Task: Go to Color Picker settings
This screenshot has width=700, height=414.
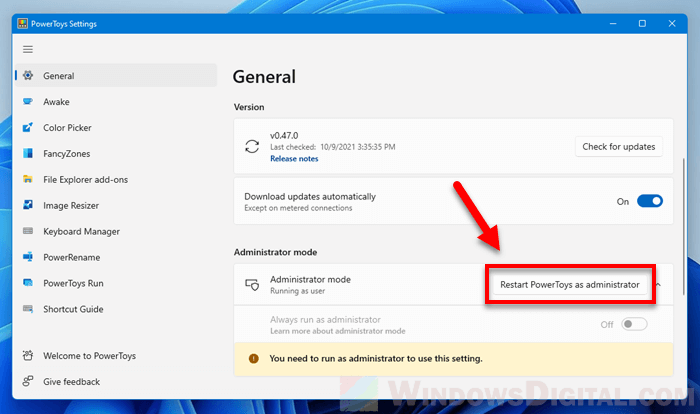Action: pyautogui.click(x=116, y=127)
